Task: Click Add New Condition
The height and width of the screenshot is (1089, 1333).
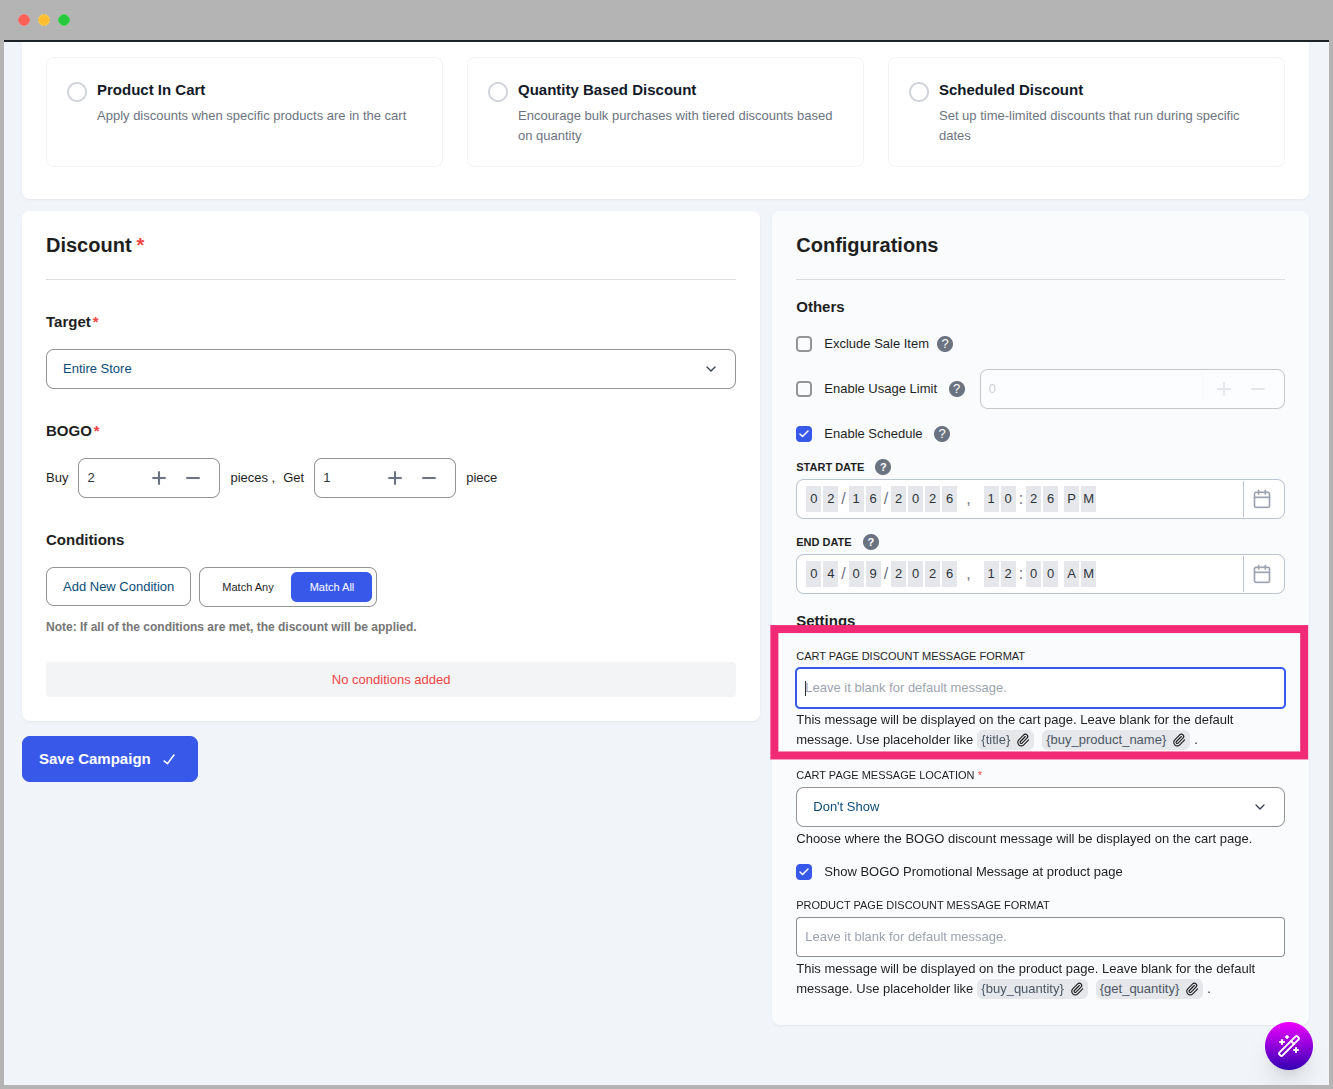Action: (117, 586)
